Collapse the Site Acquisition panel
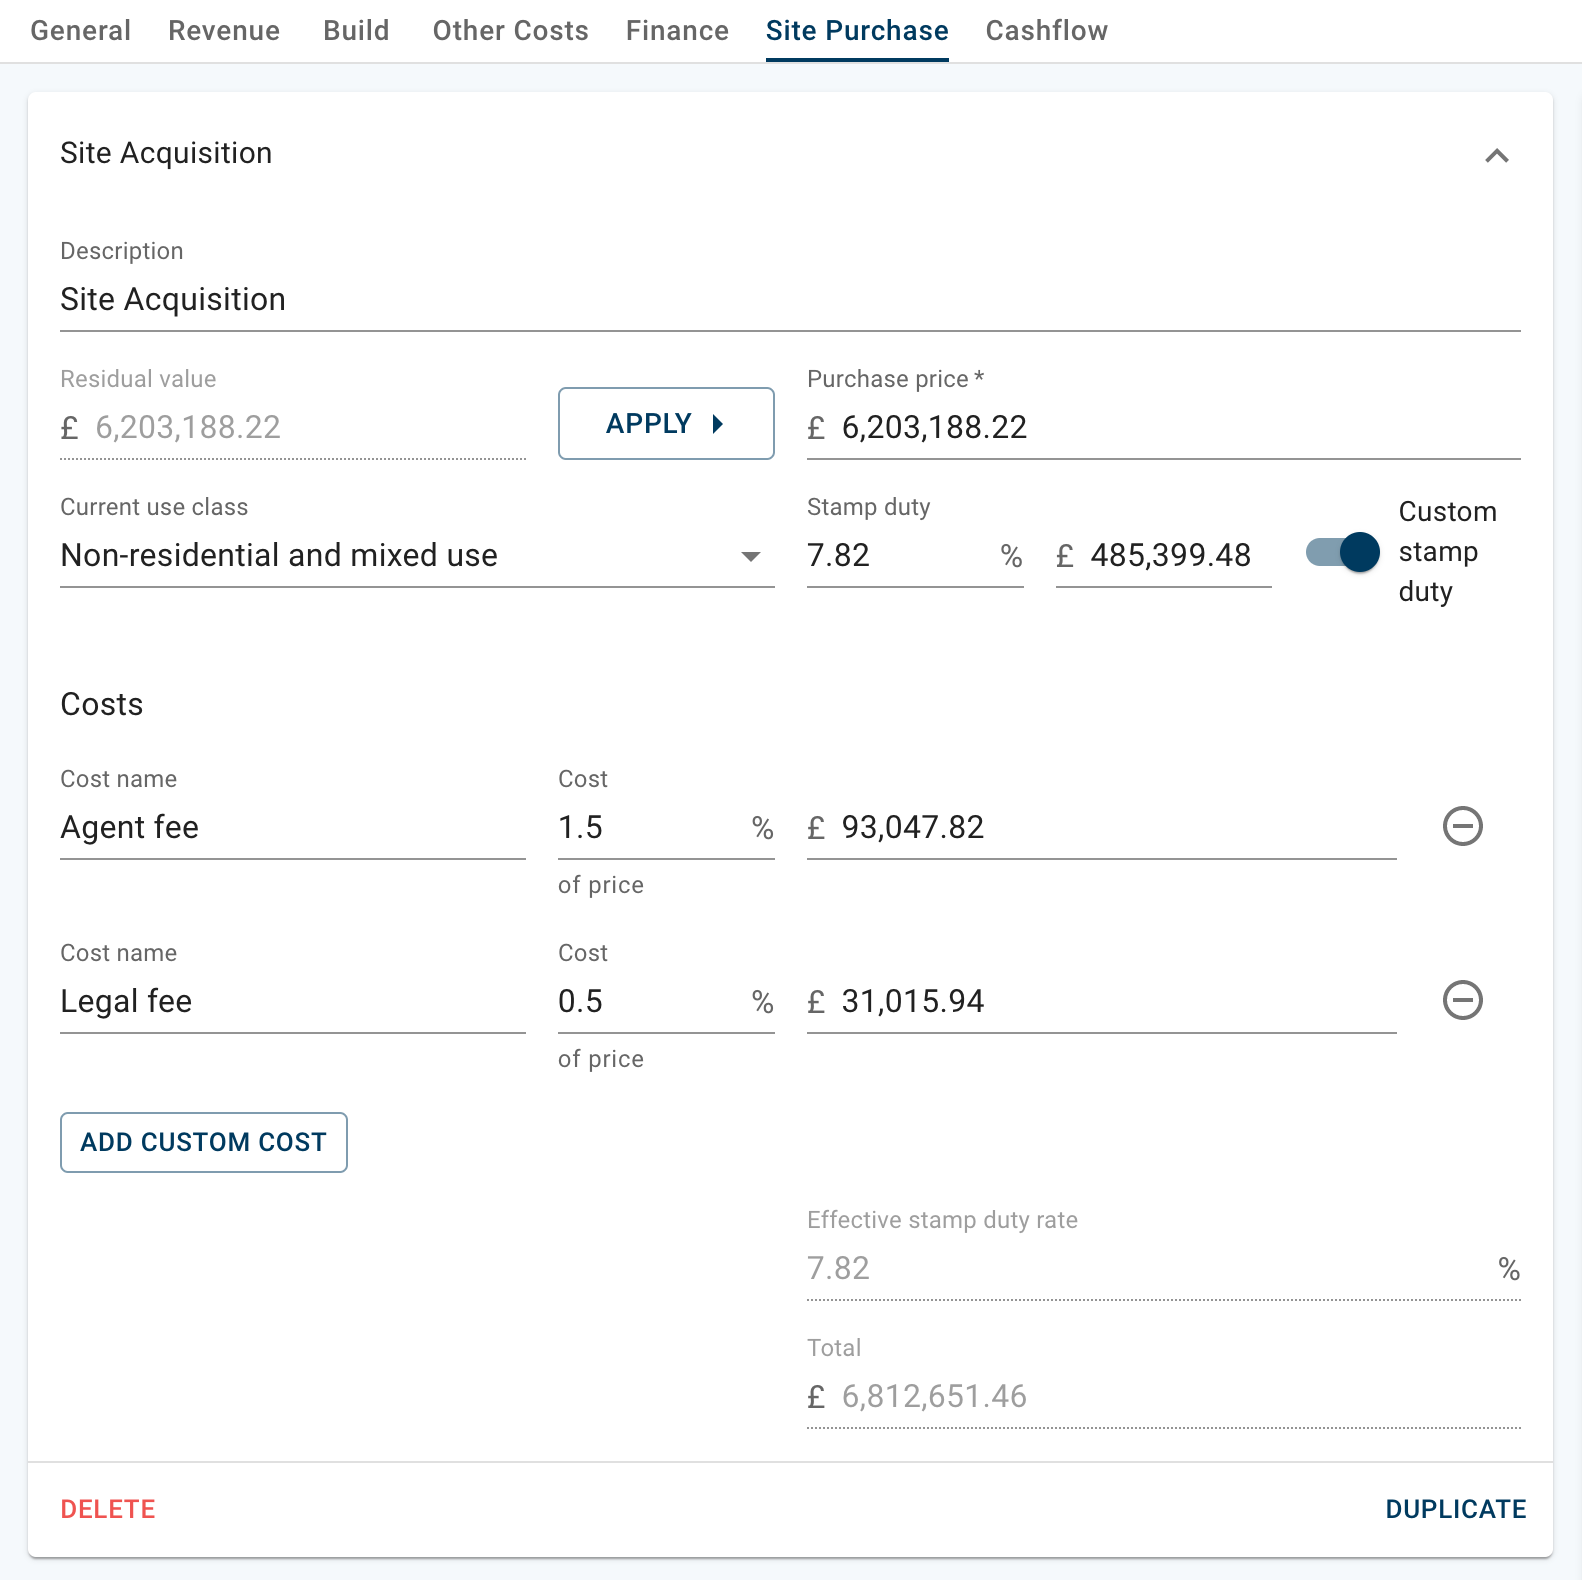 [x=1496, y=155]
